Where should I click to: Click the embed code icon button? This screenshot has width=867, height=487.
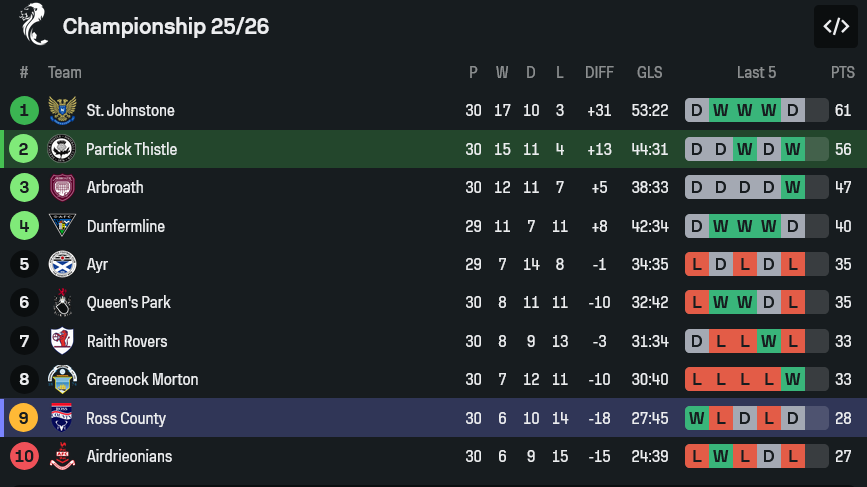tap(835, 27)
